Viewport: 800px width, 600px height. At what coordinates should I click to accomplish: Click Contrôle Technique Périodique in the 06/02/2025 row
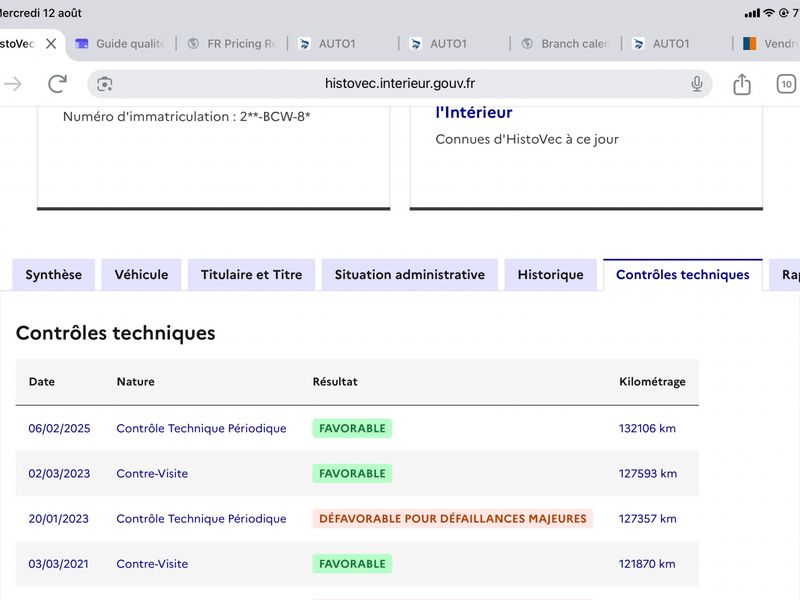[x=201, y=429]
